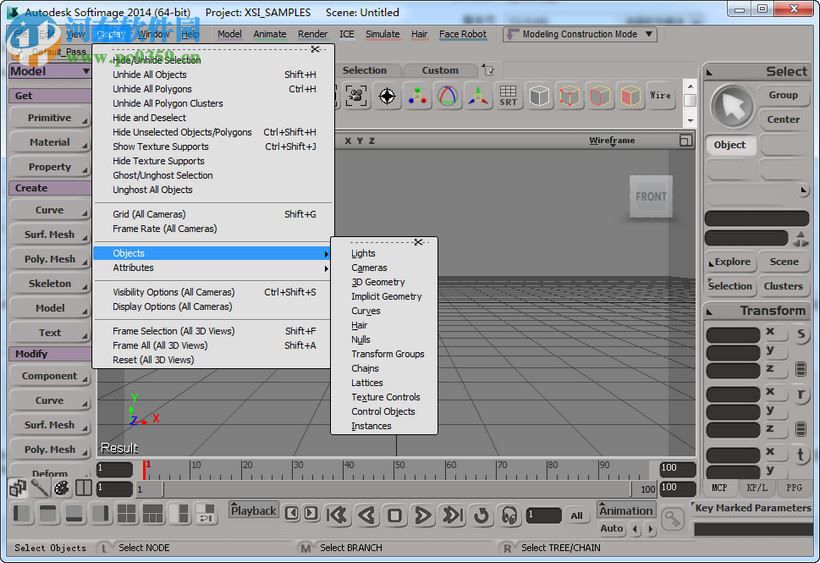
Task: Select the three-sphere hierarchy icon
Action: coord(417,96)
